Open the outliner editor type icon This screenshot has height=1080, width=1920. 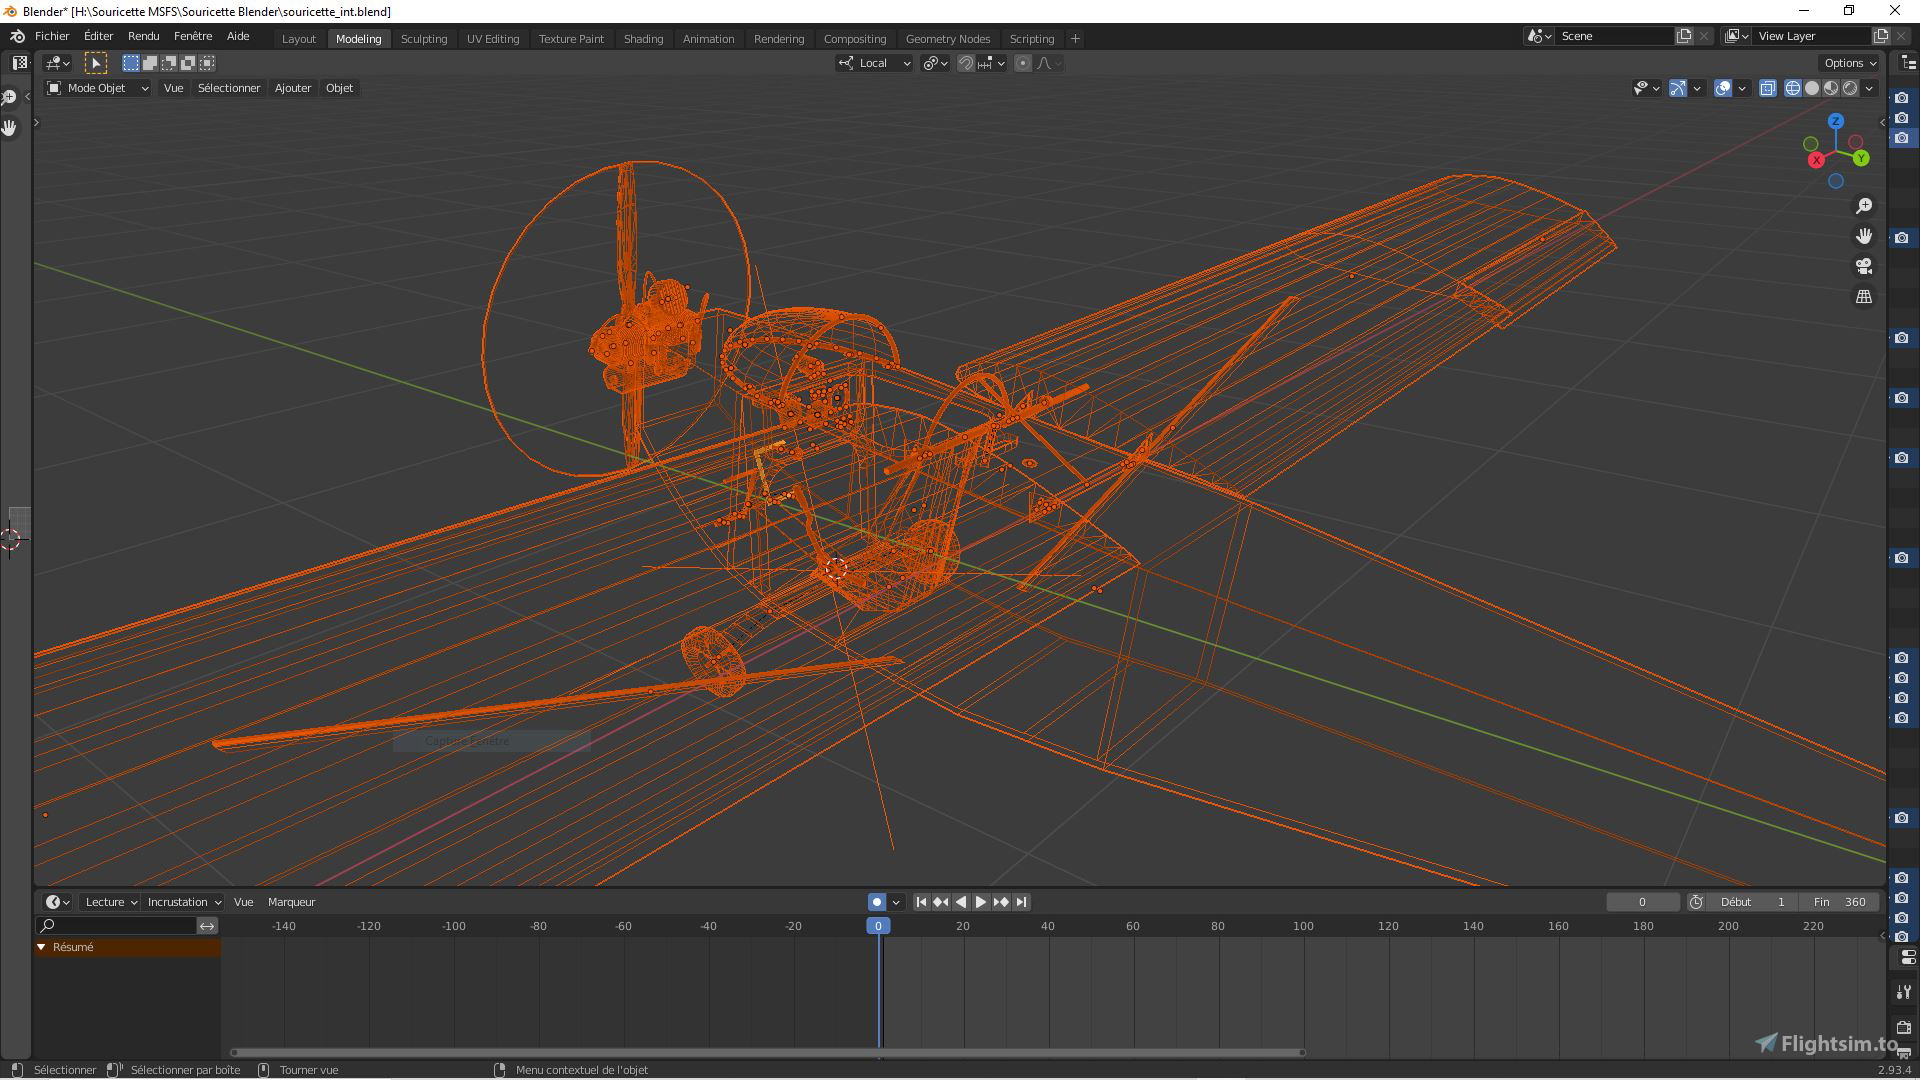tap(1908, 63)
